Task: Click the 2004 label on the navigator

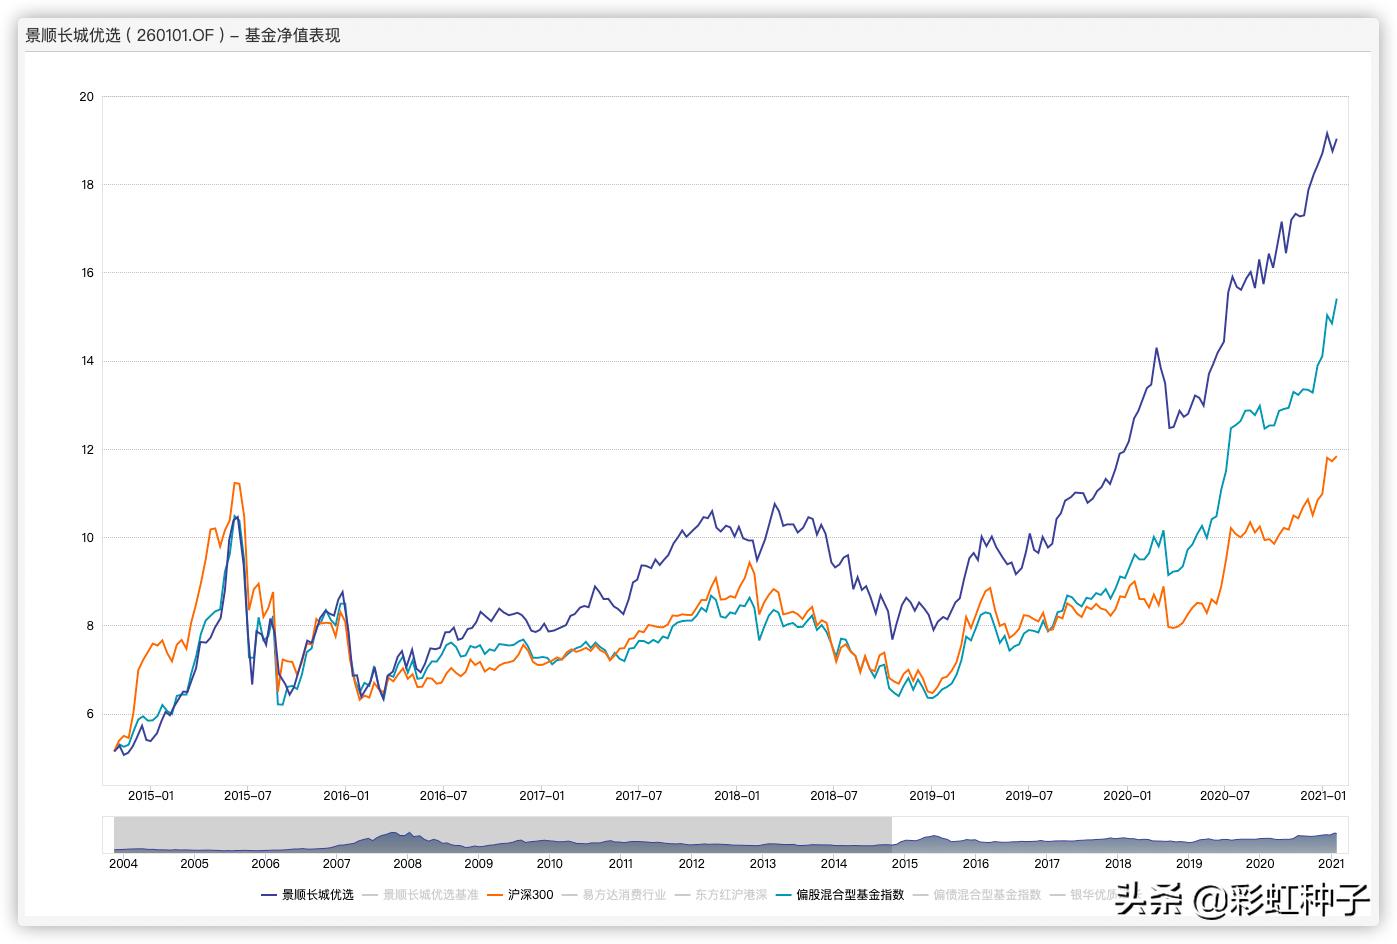Action: 123,864
